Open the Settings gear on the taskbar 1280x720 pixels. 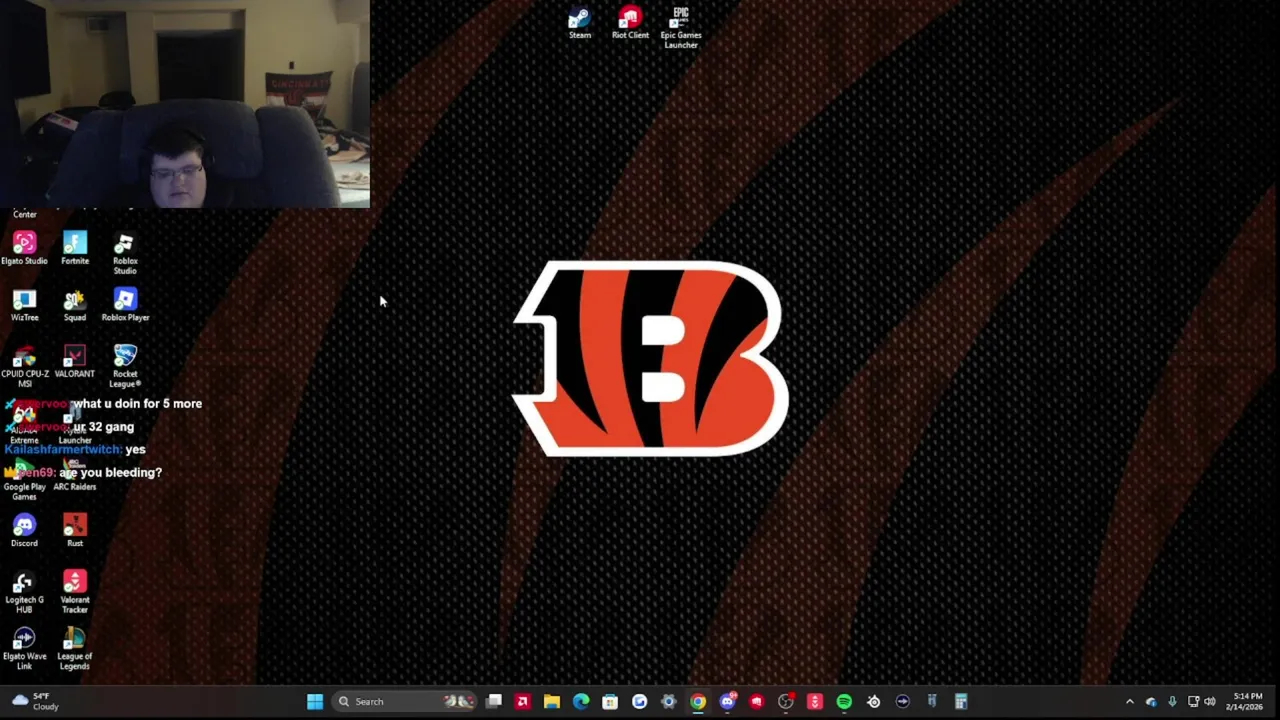click(x=669, y=701)
